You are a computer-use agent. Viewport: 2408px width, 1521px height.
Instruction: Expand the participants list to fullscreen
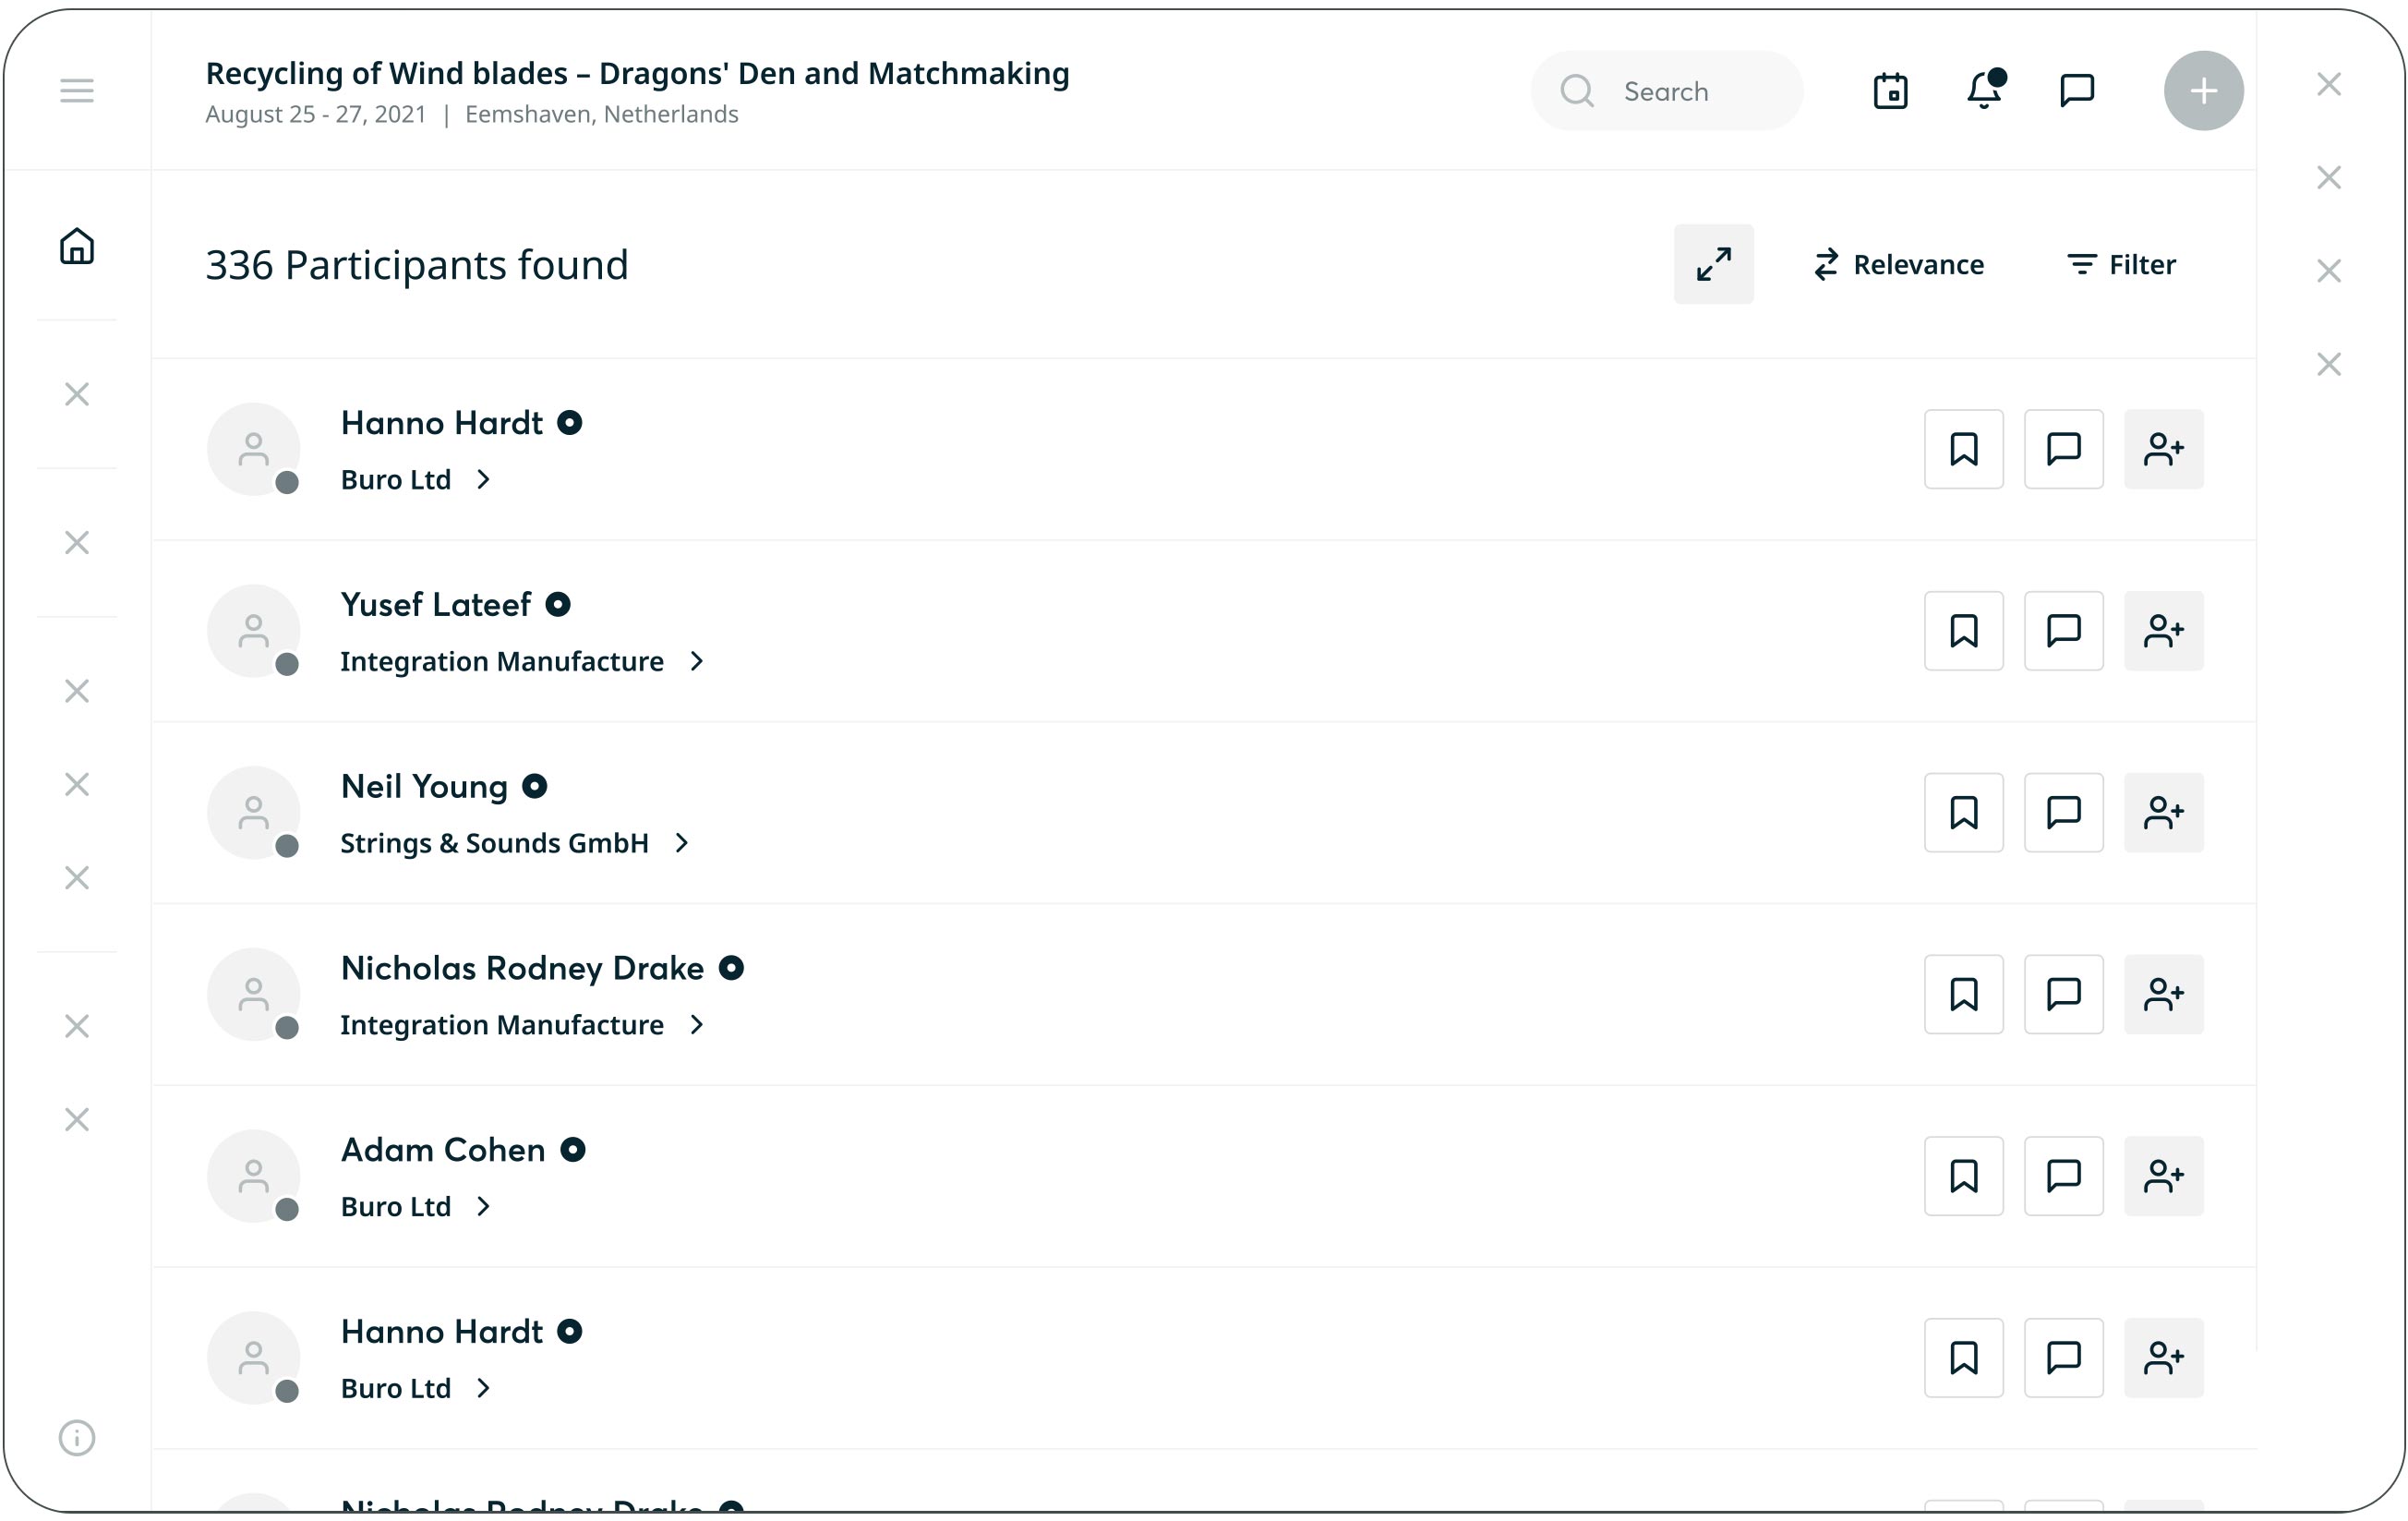pos(1713,264)
